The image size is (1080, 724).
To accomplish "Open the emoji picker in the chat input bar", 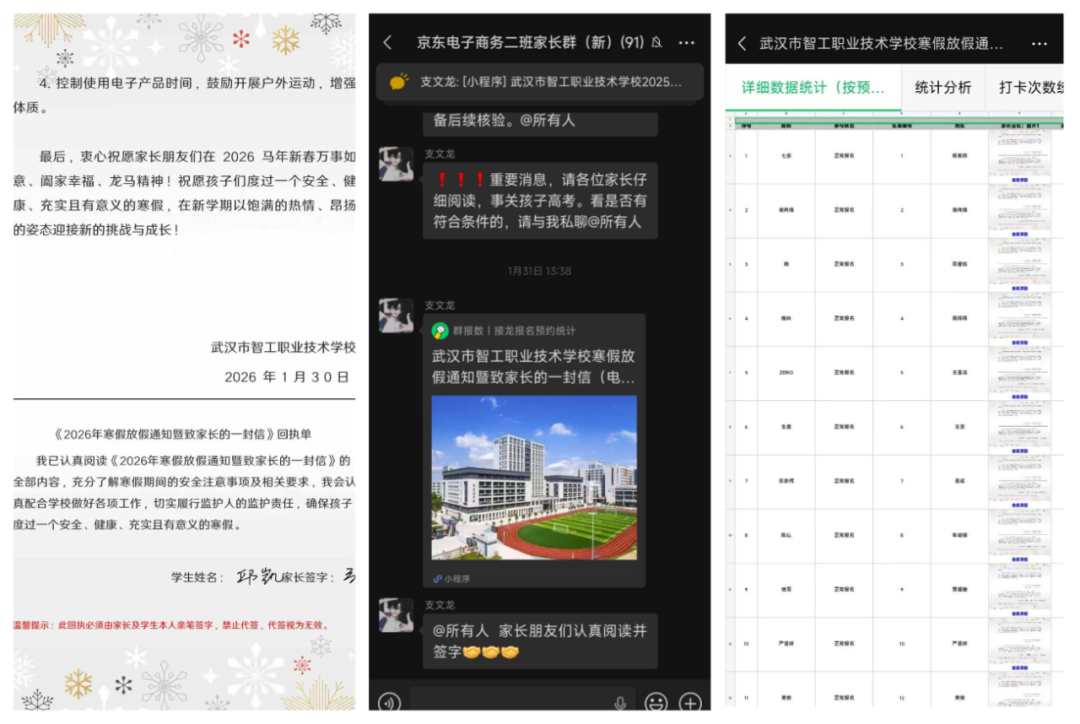I will (x=657, y=703).
